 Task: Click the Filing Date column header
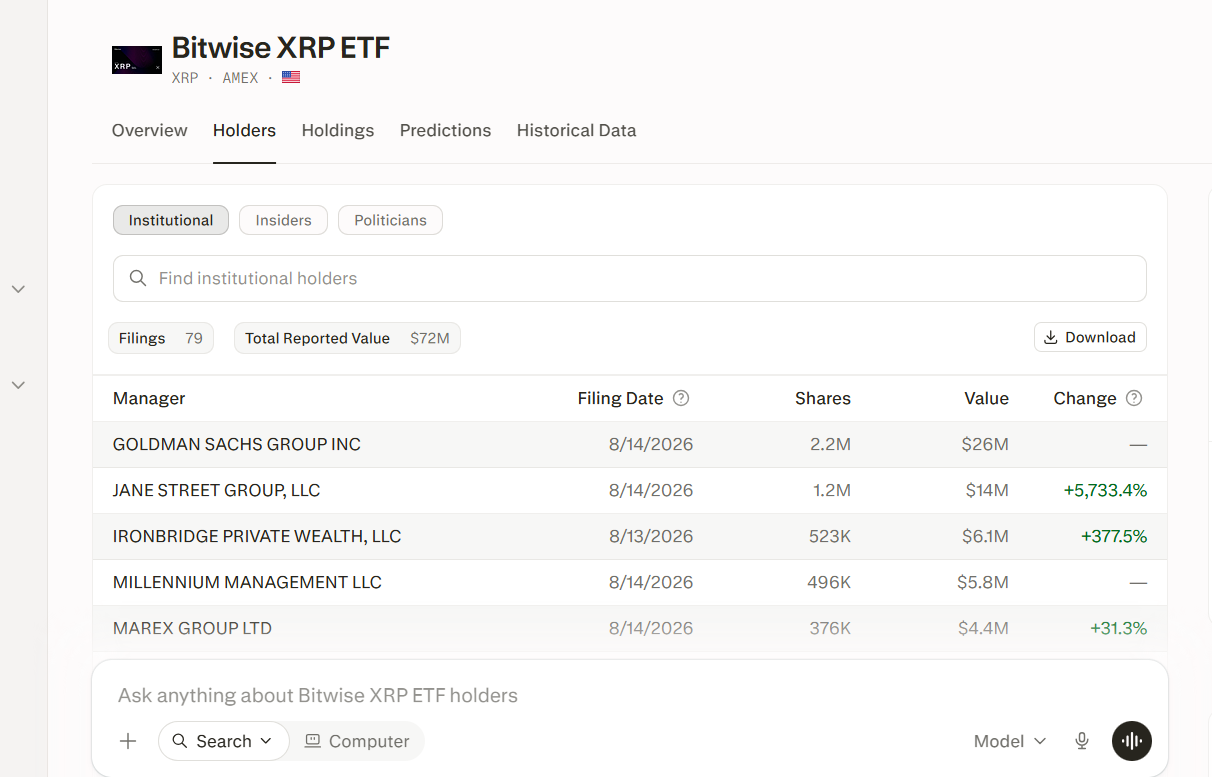[620, 398]
